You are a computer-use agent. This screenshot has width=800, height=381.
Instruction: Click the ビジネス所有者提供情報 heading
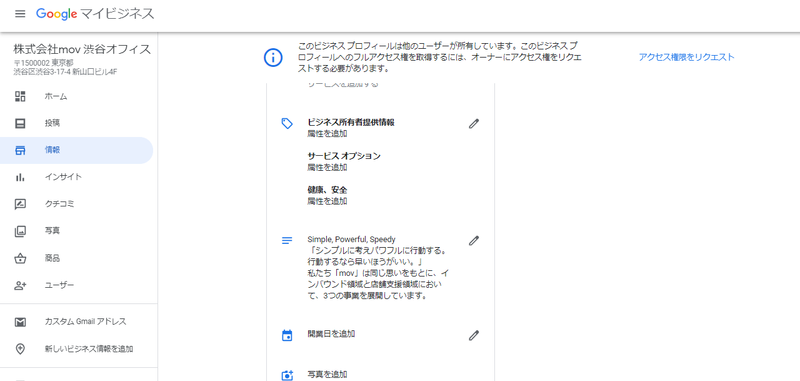tap(351, 122)
